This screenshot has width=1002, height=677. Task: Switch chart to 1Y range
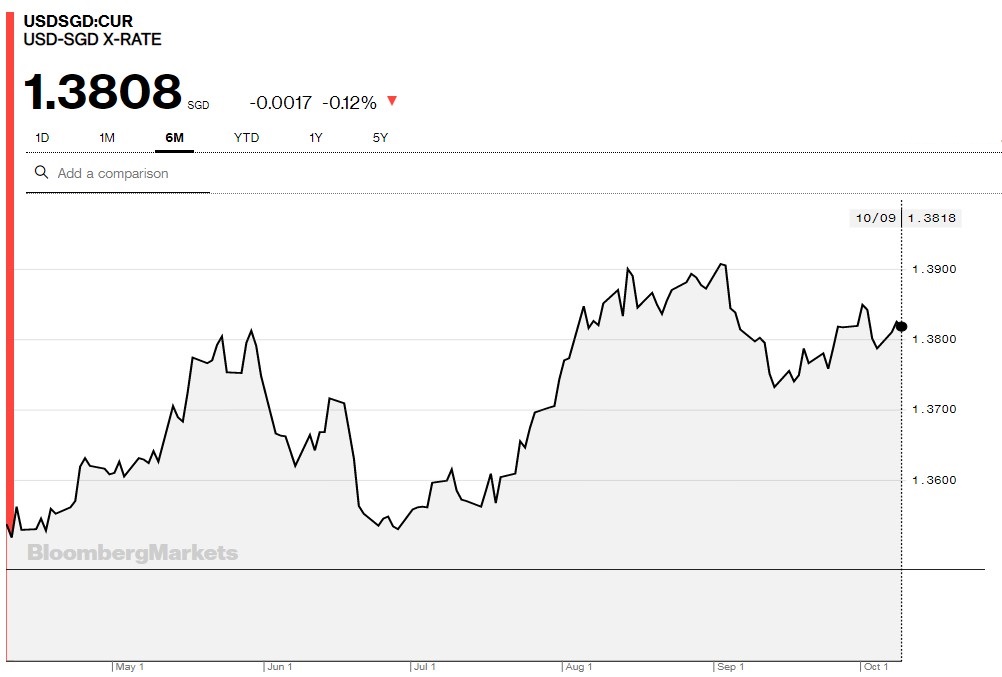click(316, 137)
